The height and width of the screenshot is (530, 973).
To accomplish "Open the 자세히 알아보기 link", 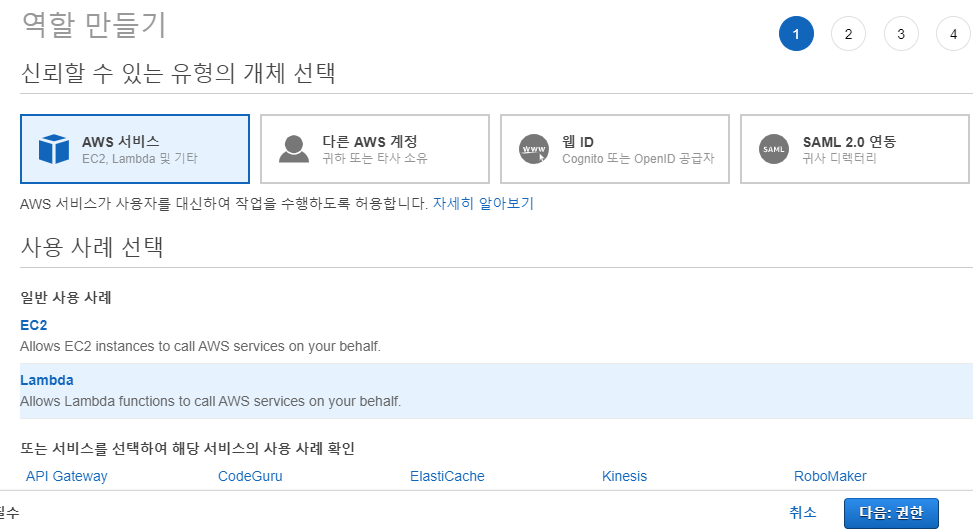I will [483, 203].
